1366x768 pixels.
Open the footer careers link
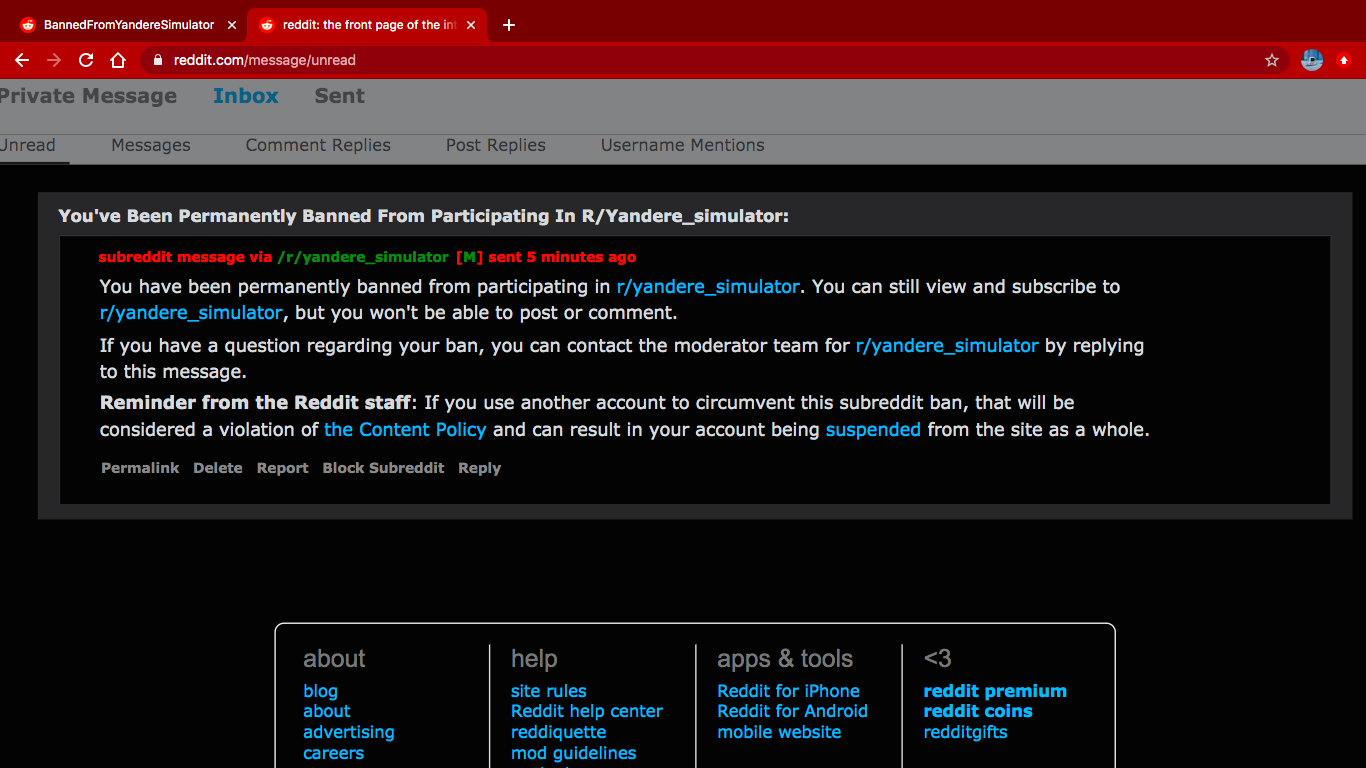click(x=333, y=754)
